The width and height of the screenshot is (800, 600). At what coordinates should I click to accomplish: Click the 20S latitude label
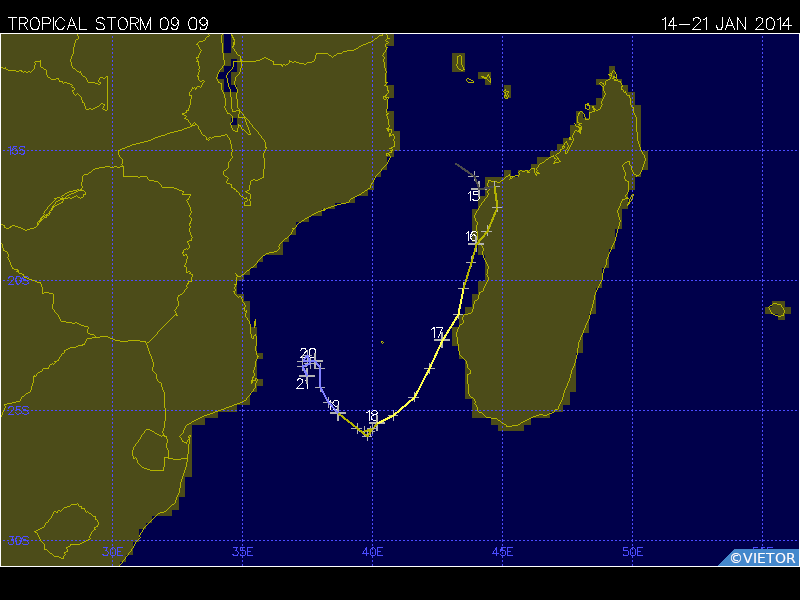point(18,281)
